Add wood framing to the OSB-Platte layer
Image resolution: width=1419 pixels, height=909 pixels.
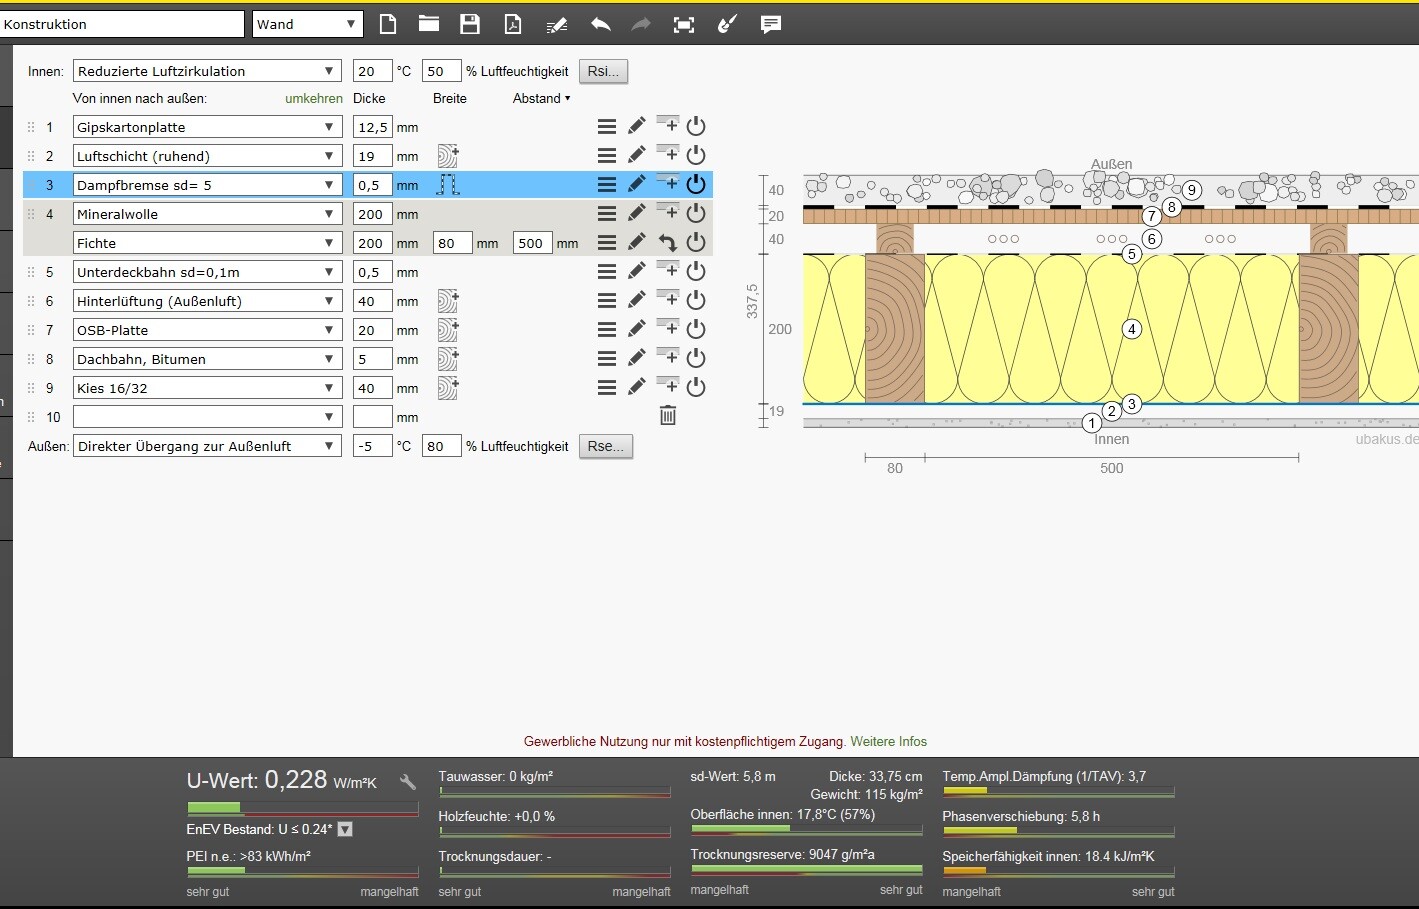[x=447, y=330]
